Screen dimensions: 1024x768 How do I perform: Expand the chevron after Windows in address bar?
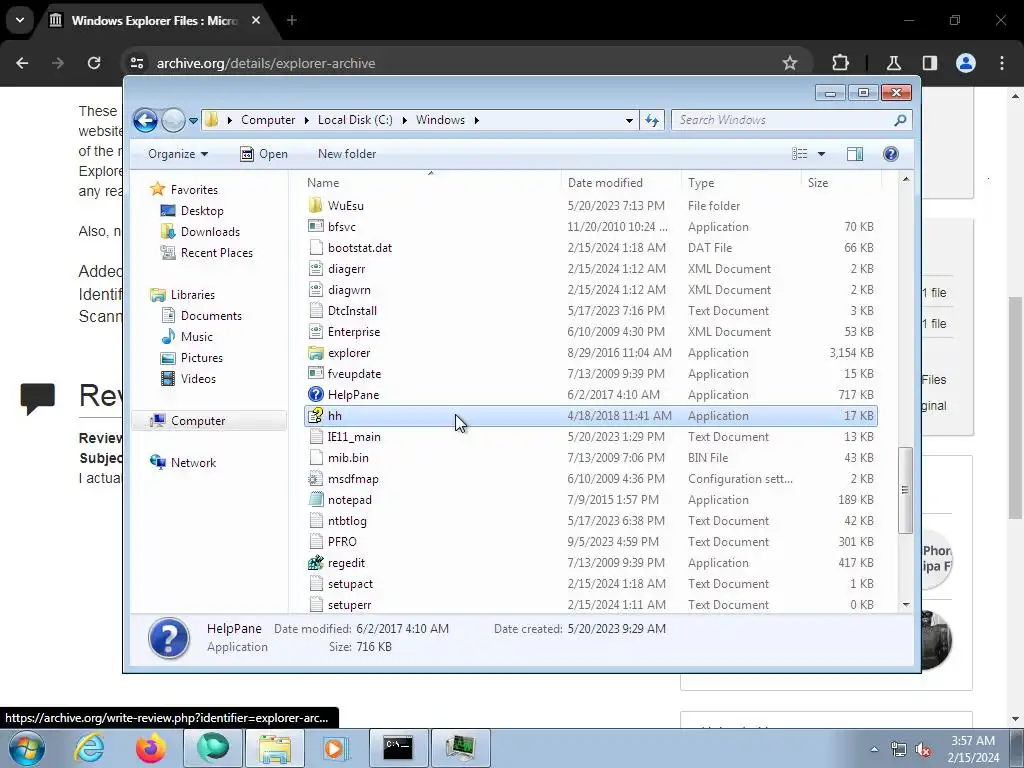[x=477, y=120]
